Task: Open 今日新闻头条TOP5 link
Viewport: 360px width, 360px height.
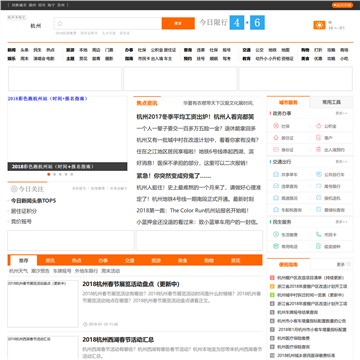Action: tap(33, 201)
